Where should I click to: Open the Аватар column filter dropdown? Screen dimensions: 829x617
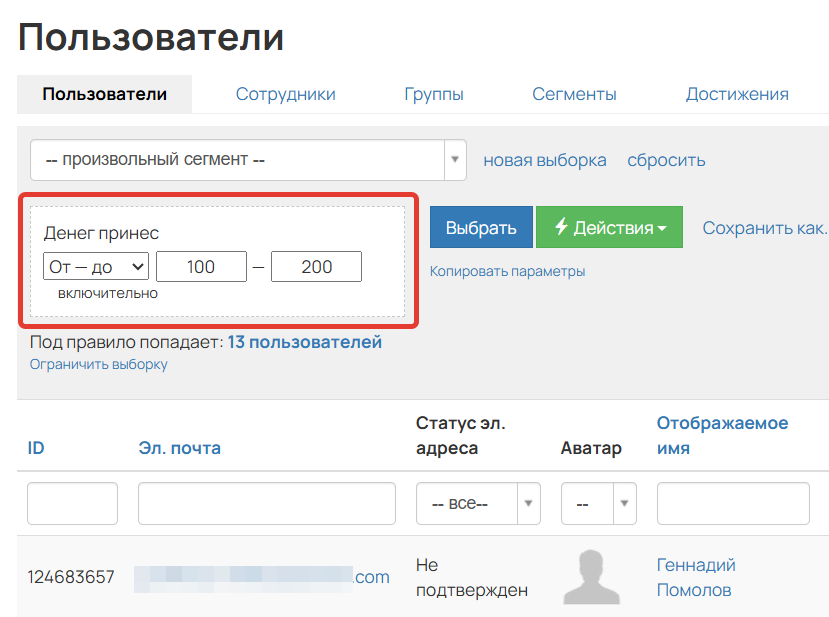pos(597,503)
